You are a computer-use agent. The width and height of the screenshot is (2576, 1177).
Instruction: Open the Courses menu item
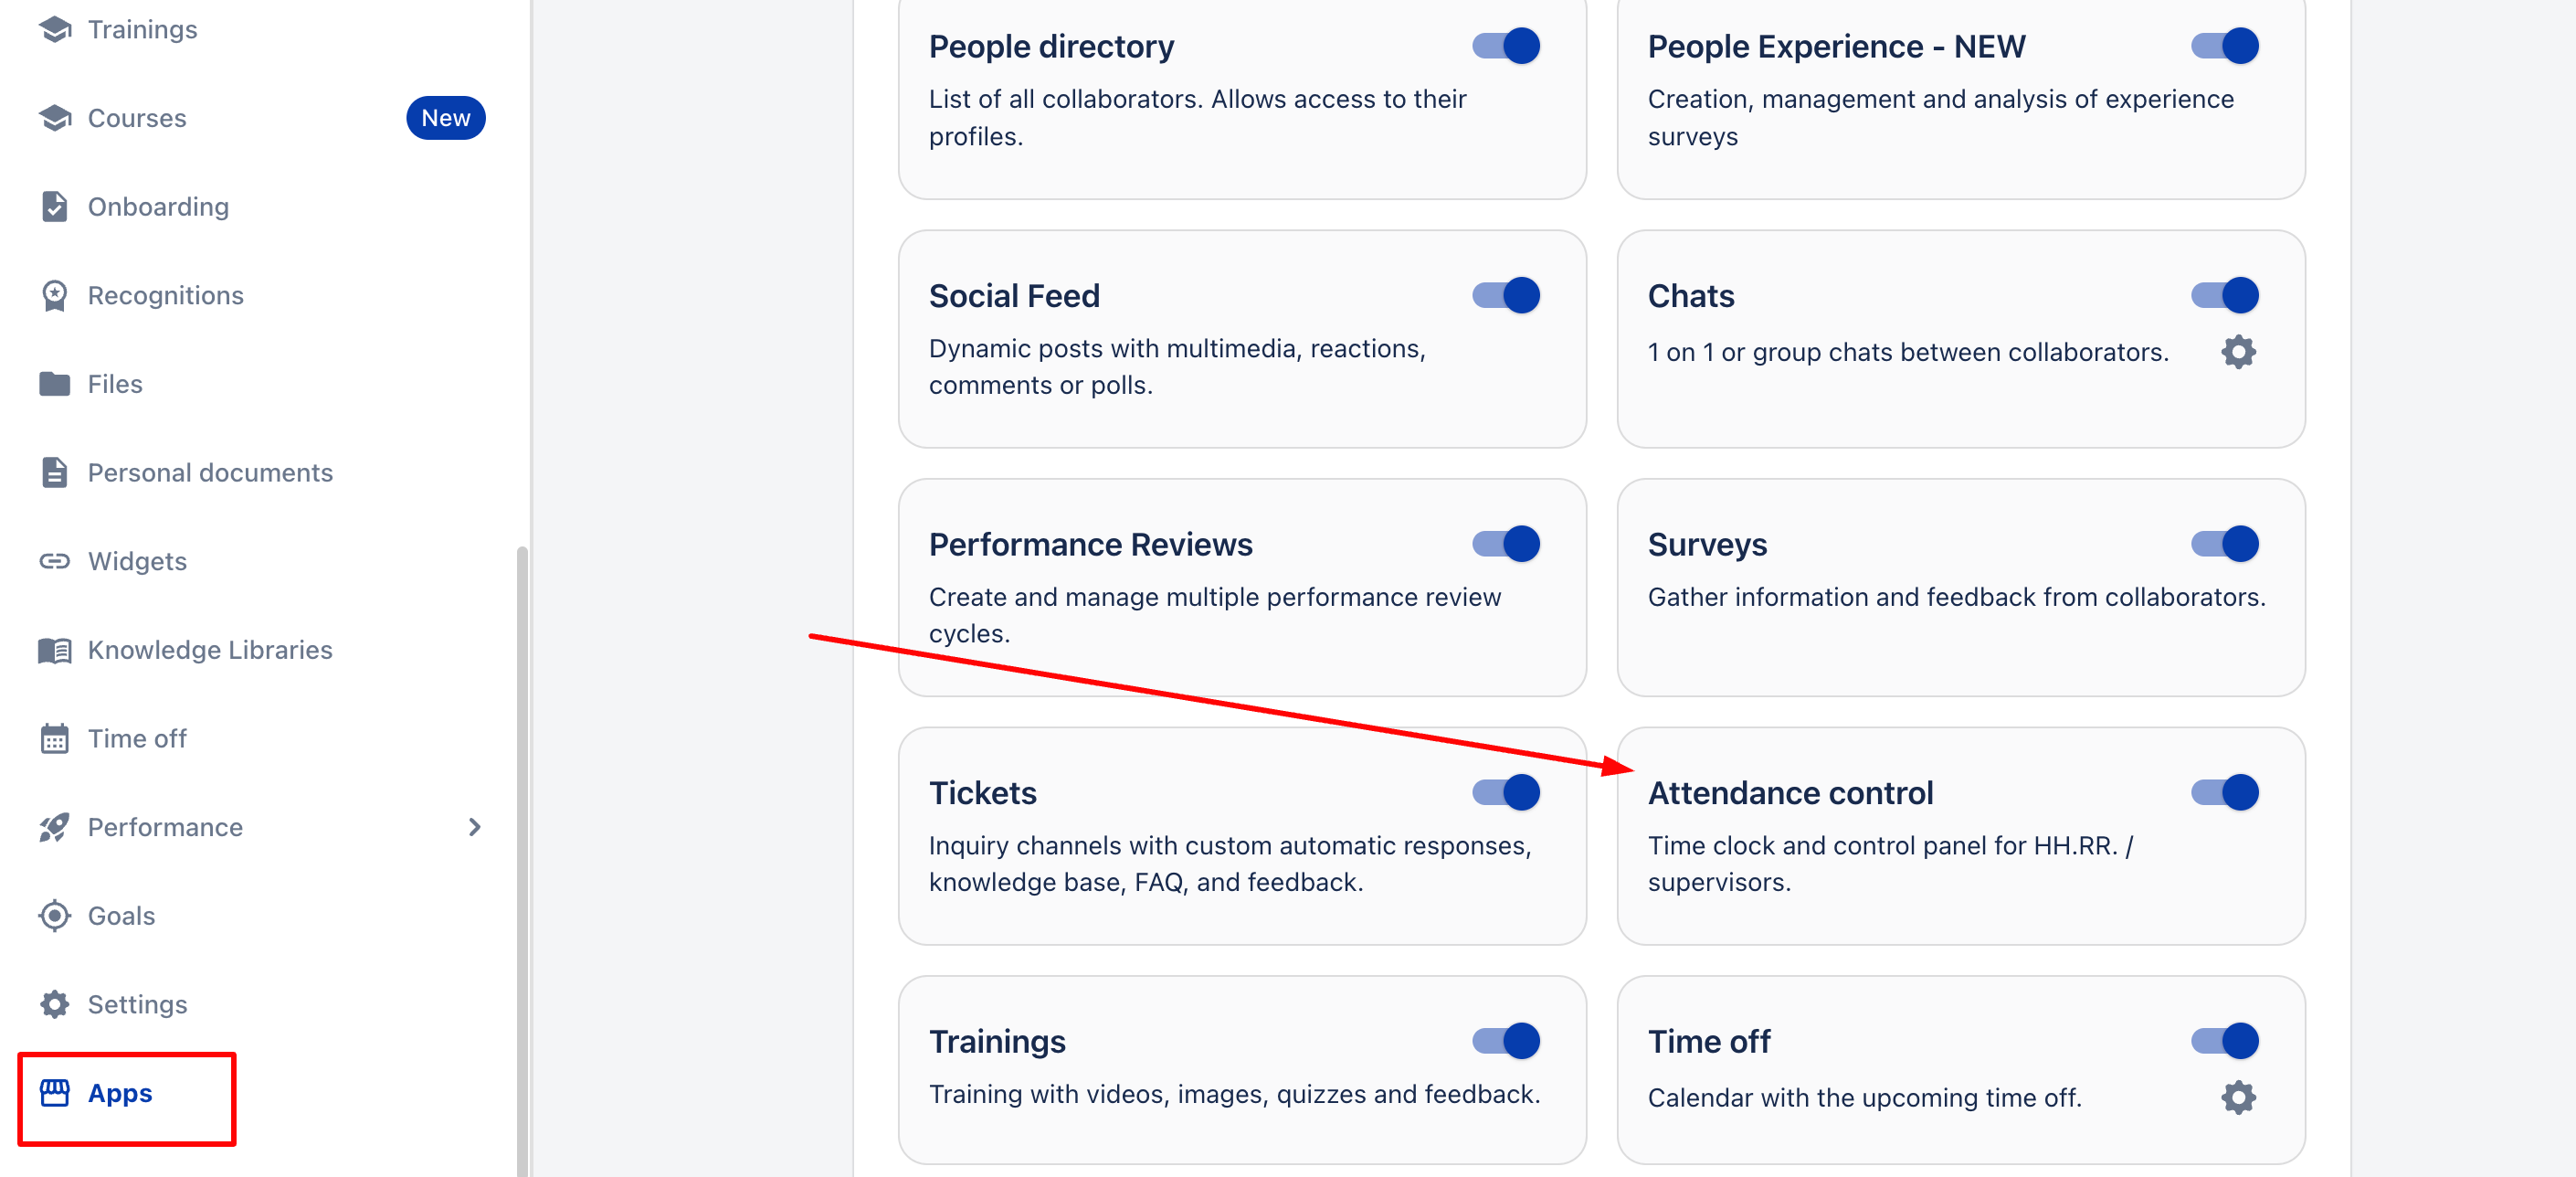pos(137,118)
